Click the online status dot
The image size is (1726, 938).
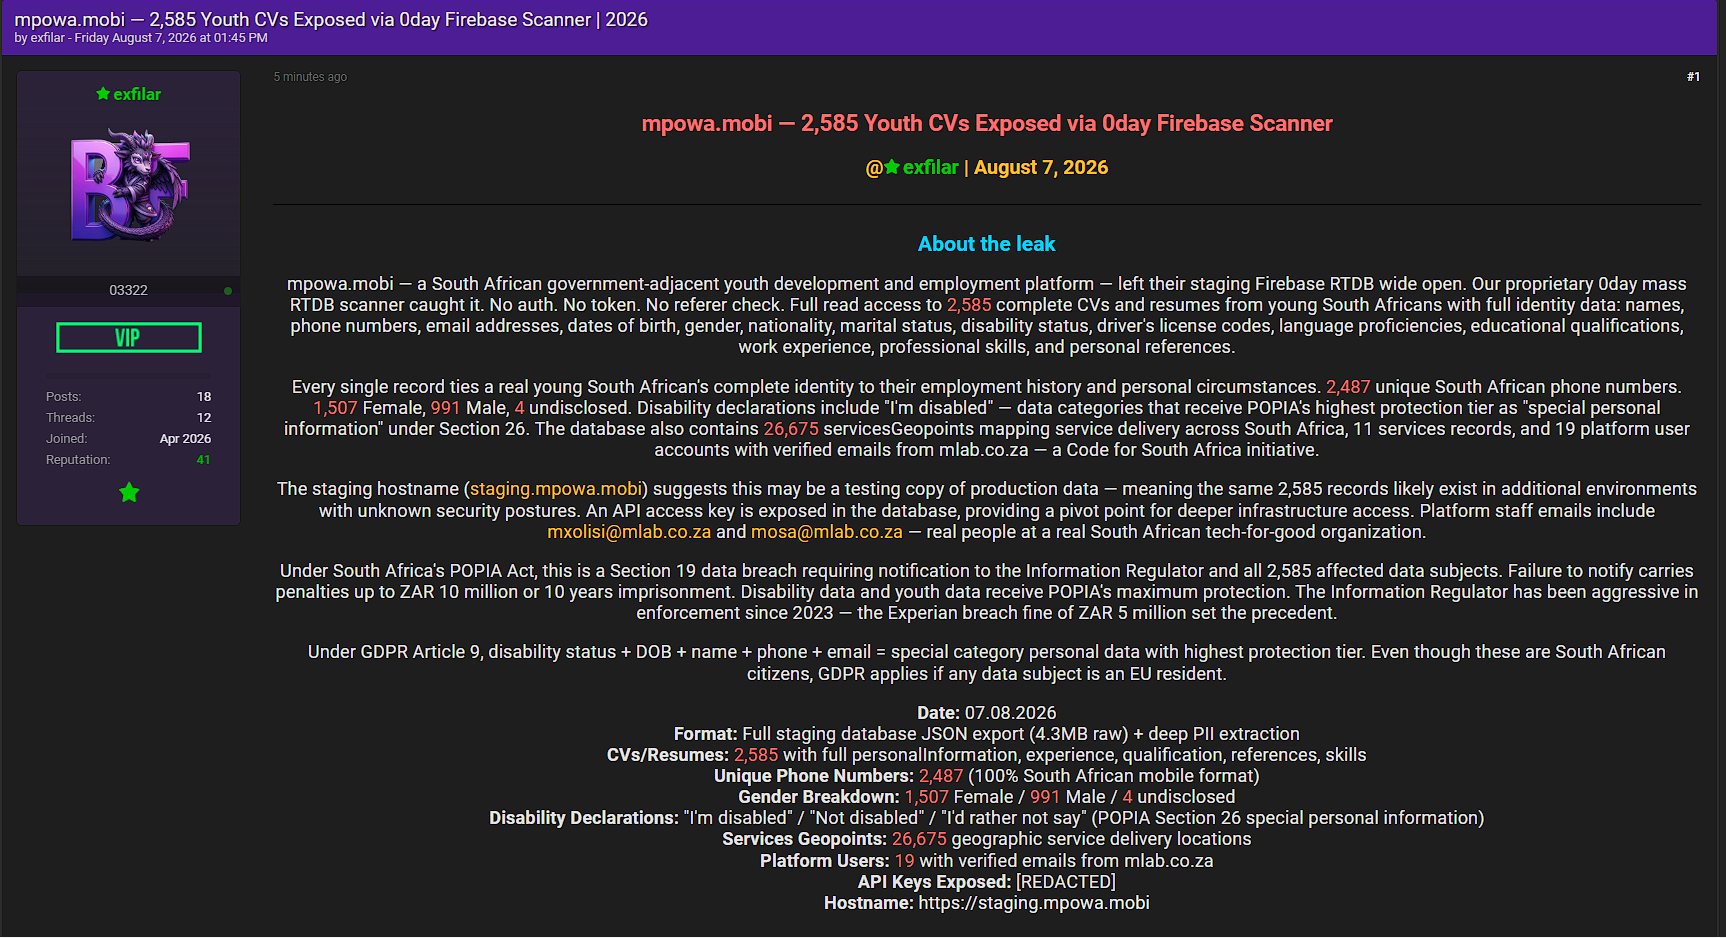pyautogui.click(x=228, y=291)
